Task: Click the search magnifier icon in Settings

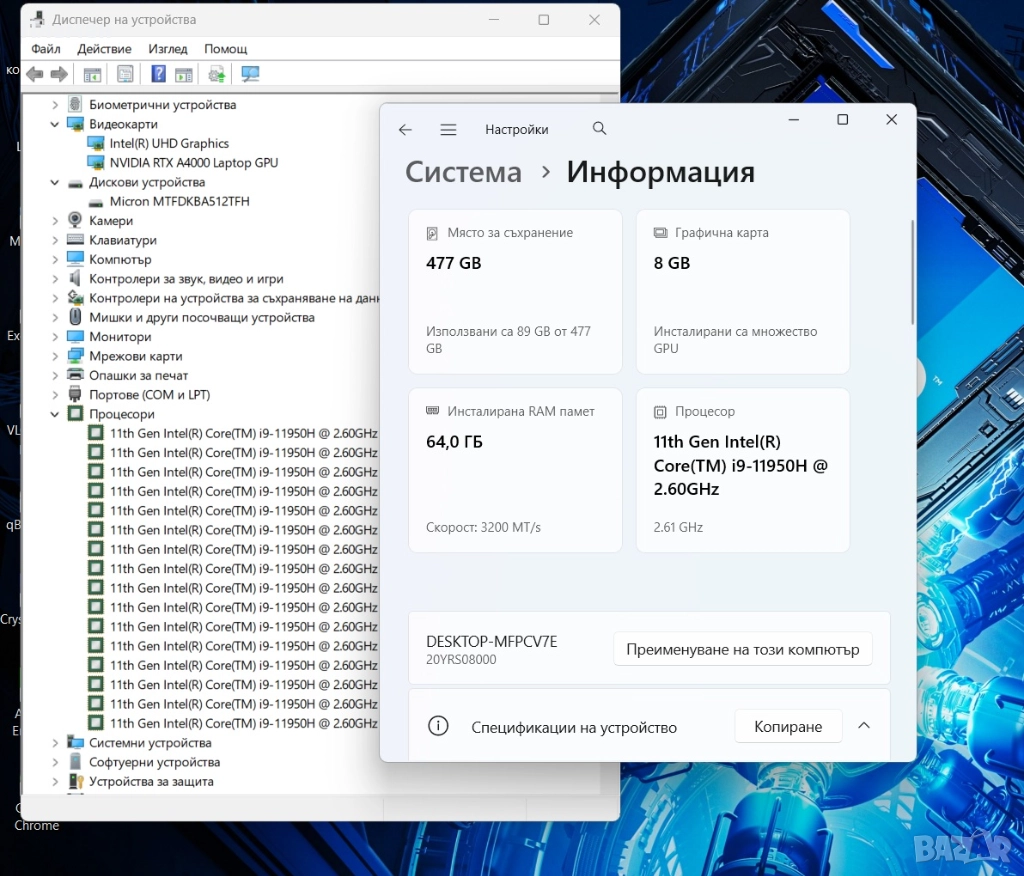Action: coord(599,129)
